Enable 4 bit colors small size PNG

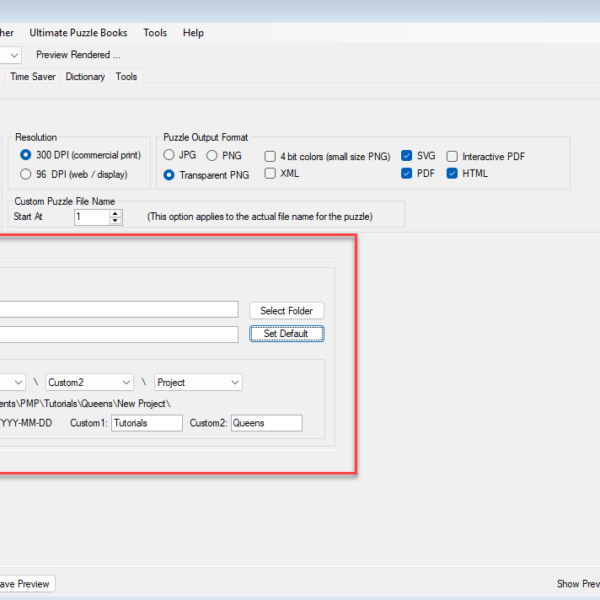point(271,157)
